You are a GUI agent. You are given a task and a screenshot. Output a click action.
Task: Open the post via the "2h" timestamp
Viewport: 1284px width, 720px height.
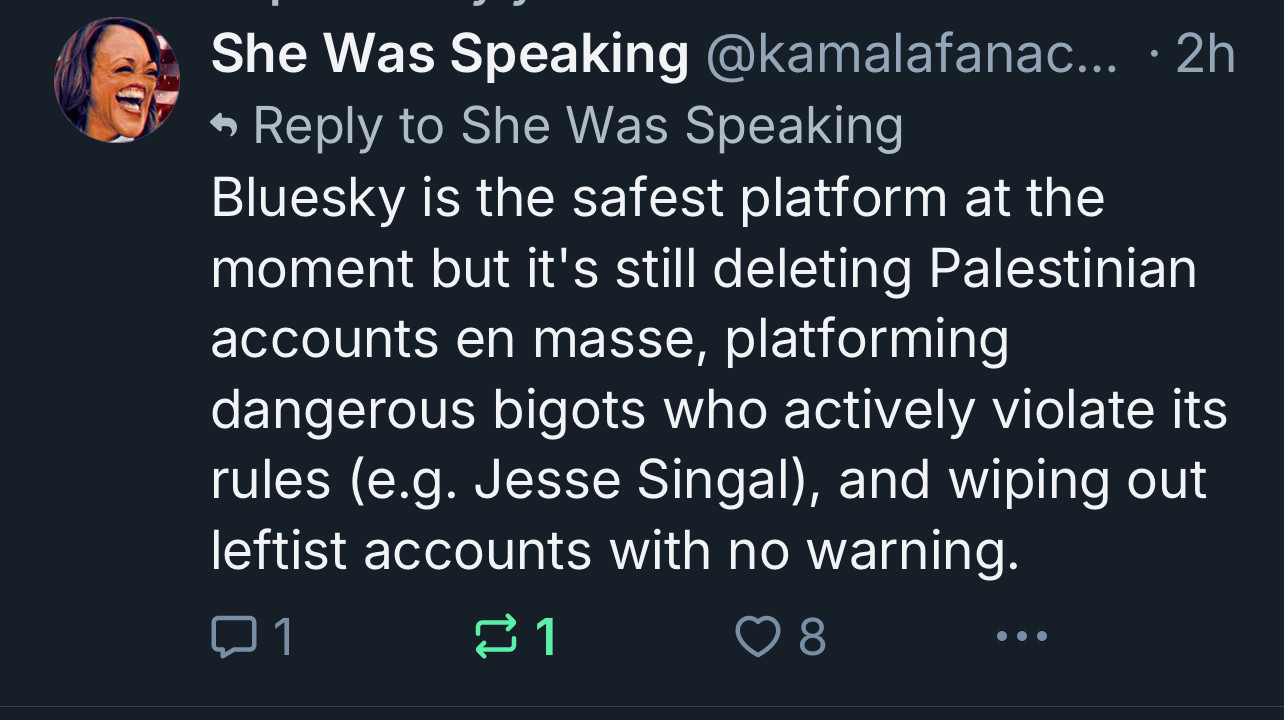coord(1205,54)
